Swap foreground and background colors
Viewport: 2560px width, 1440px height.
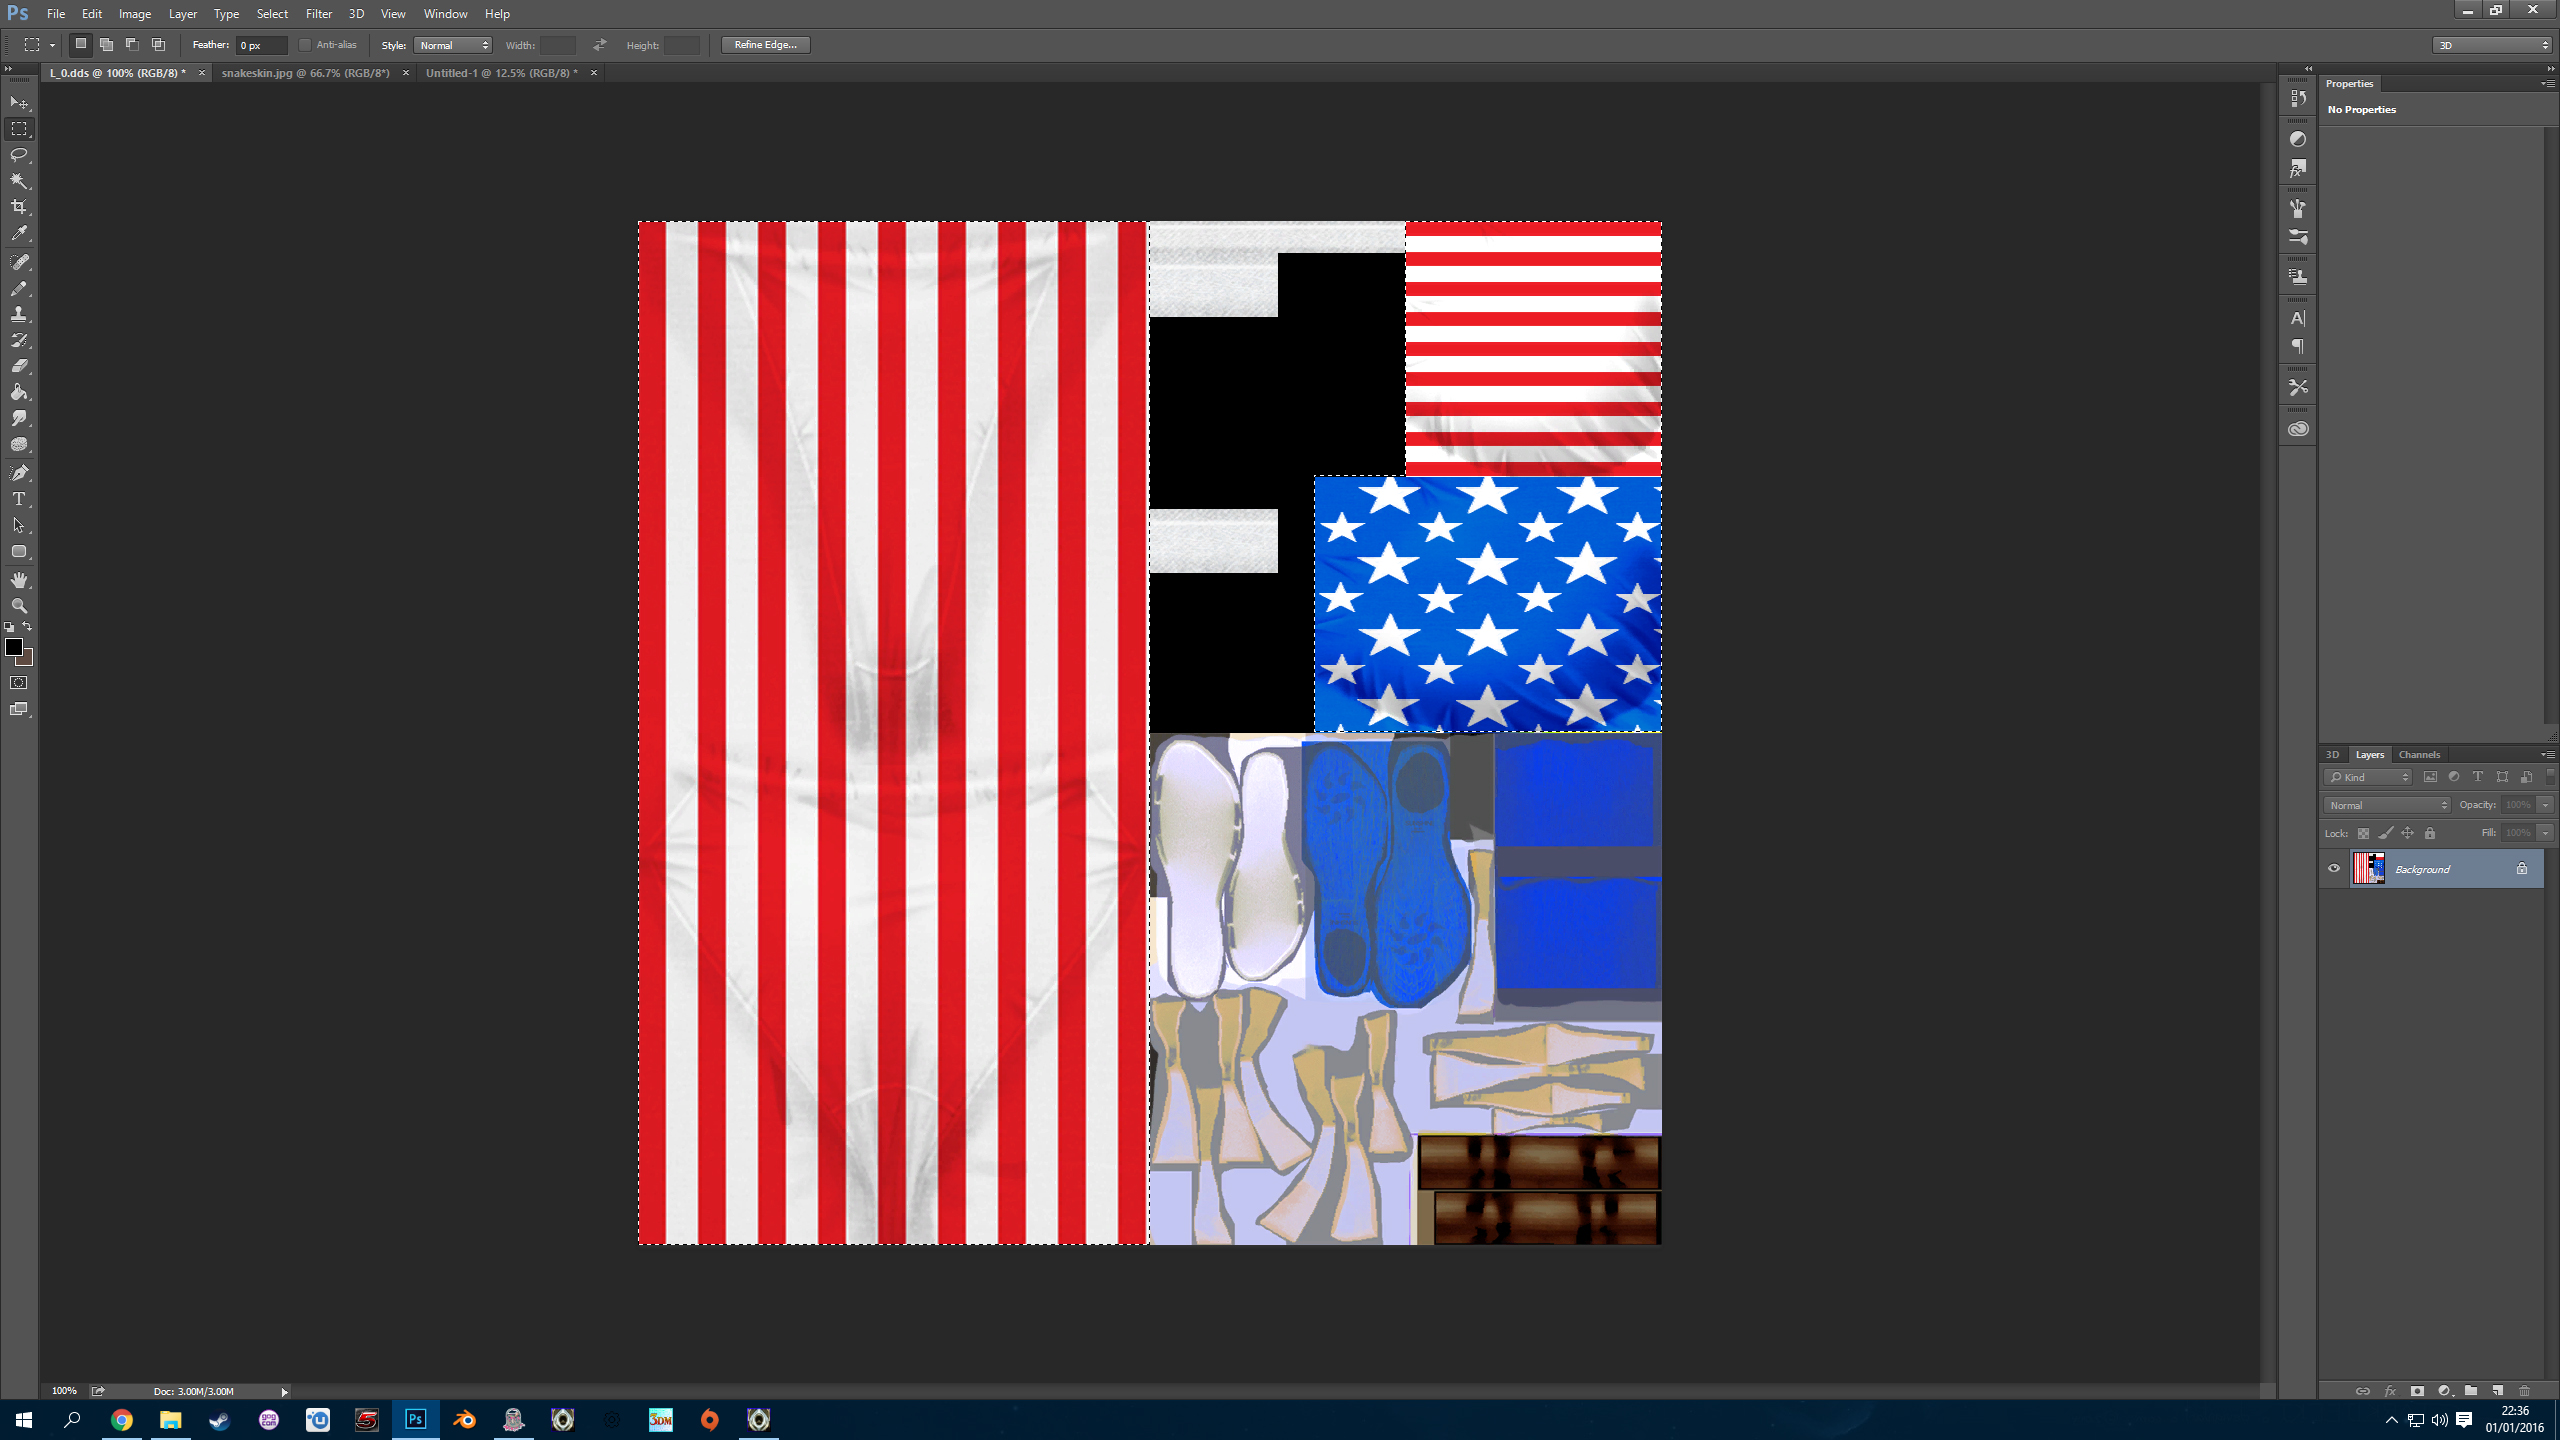coord(27,626)
